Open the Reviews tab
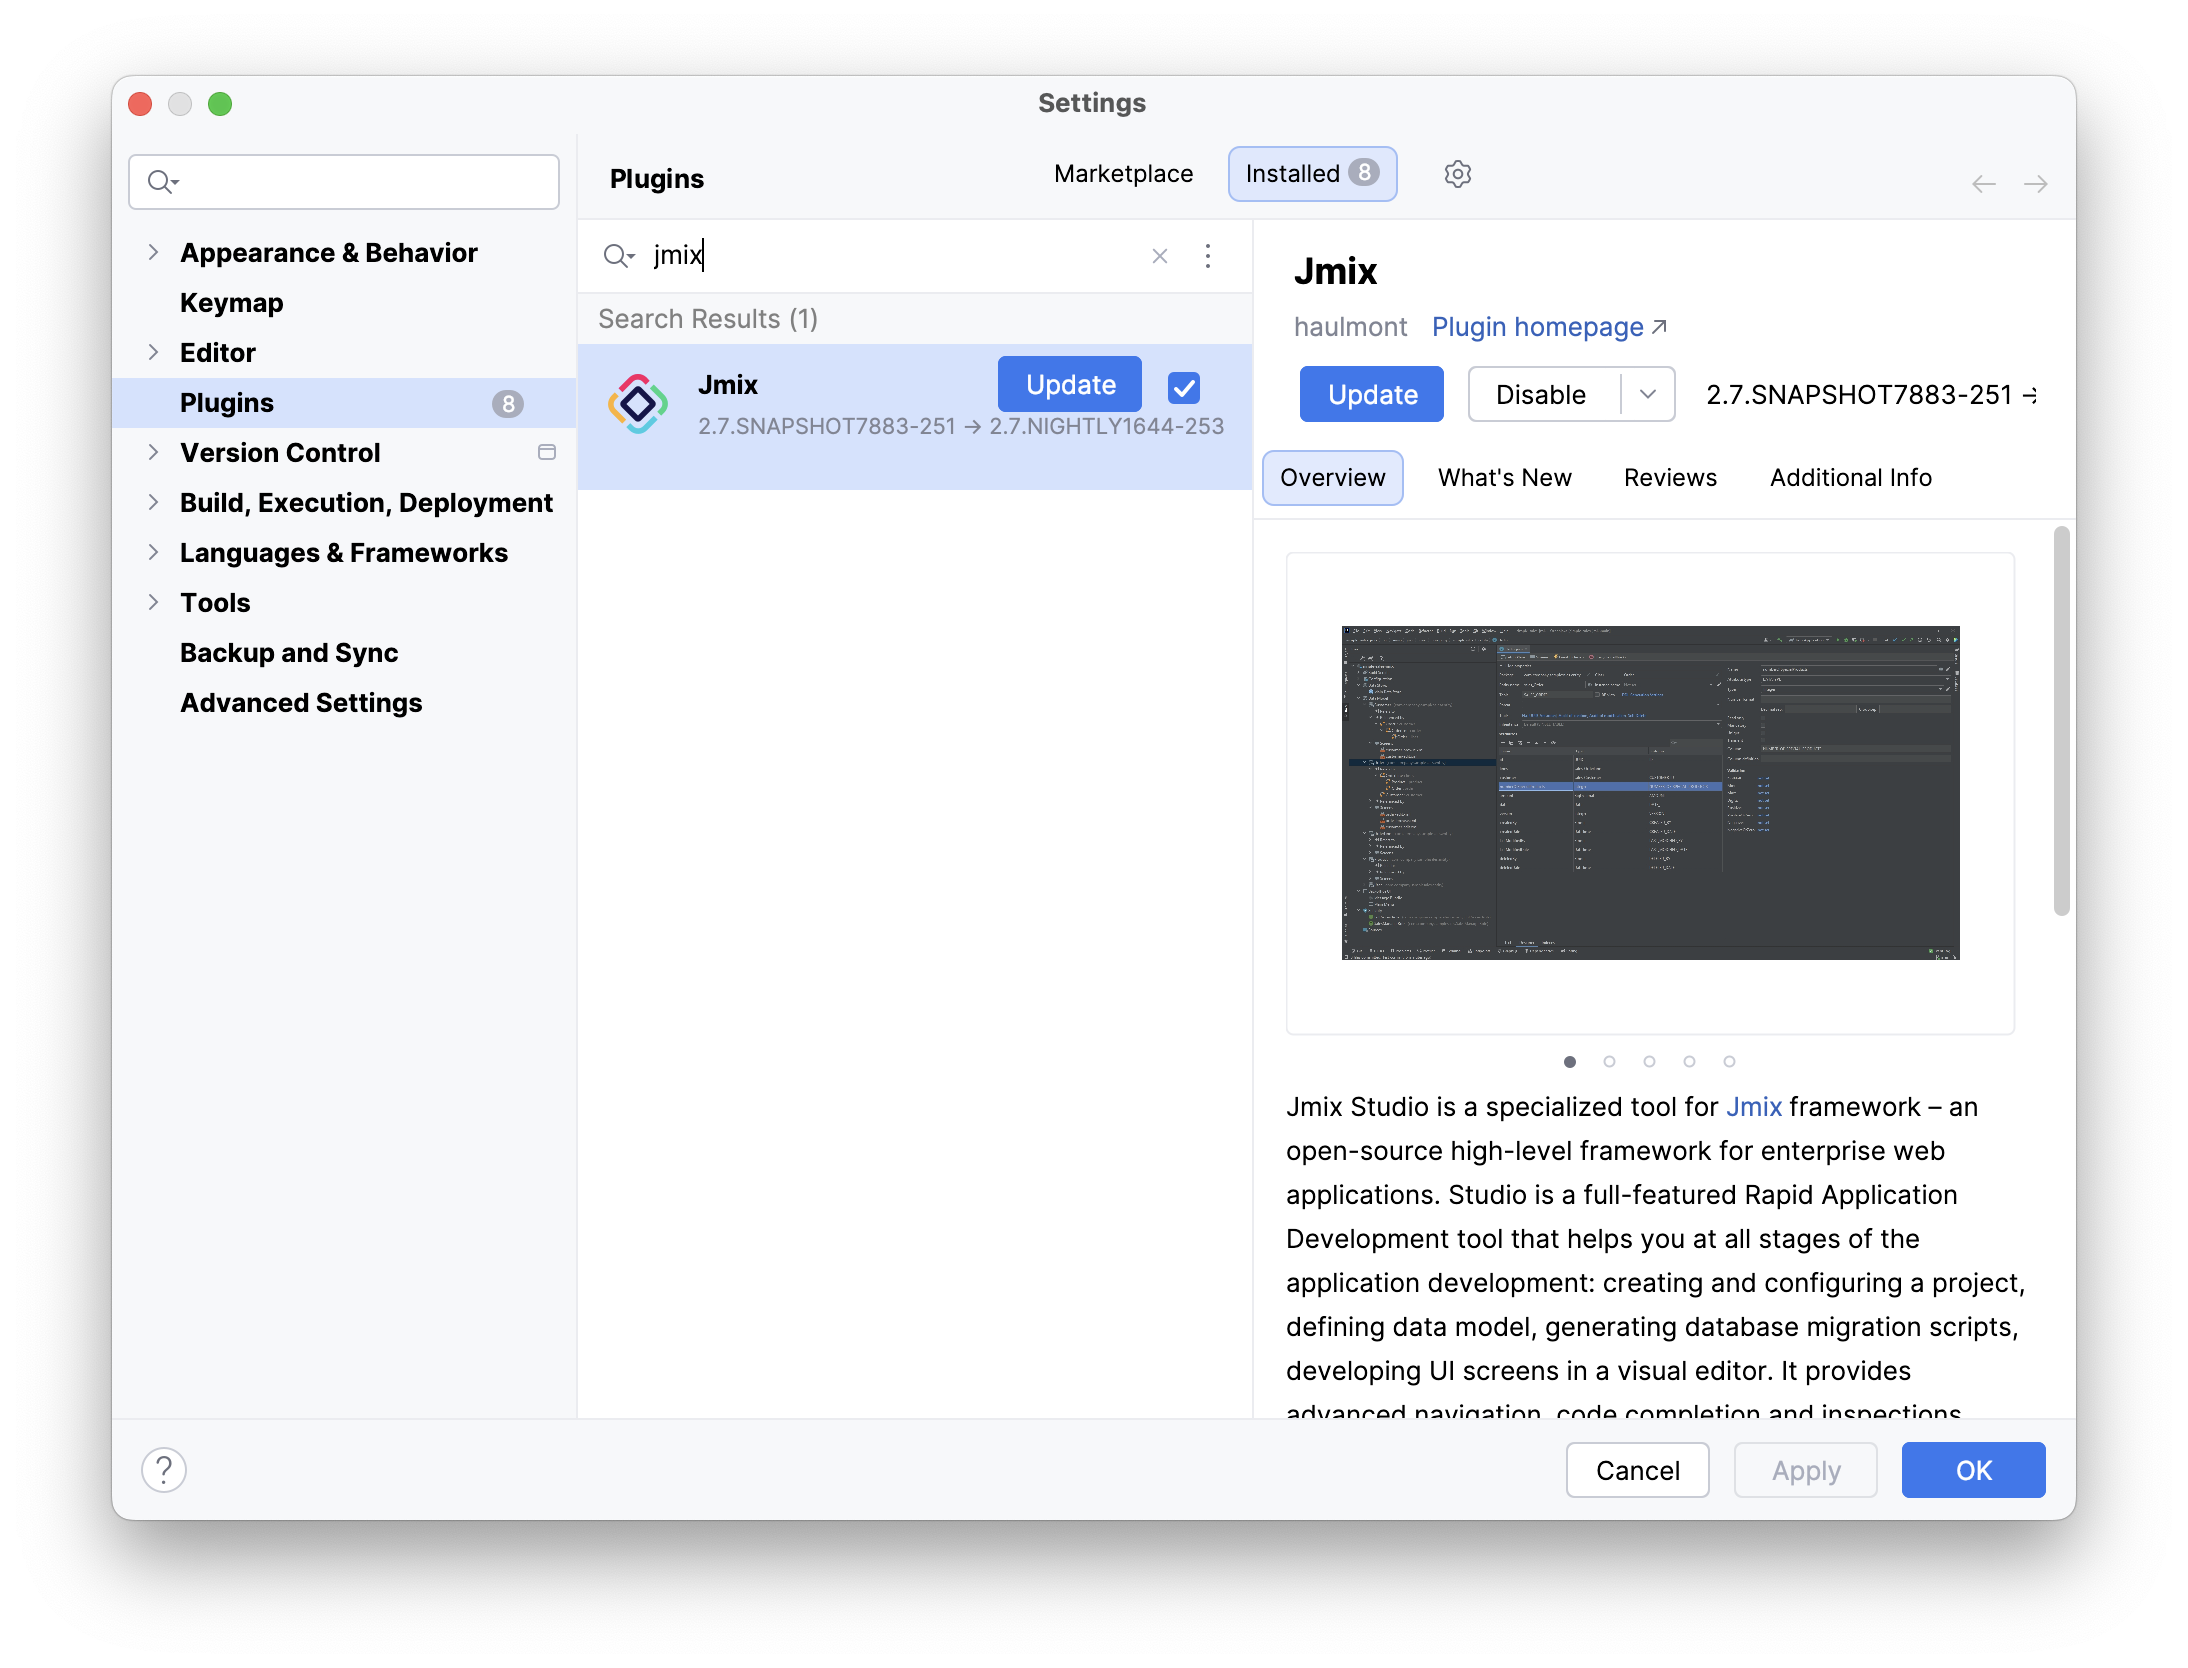The height and width of the screenshot is (1668, 2188). [x=1668, y=477]
